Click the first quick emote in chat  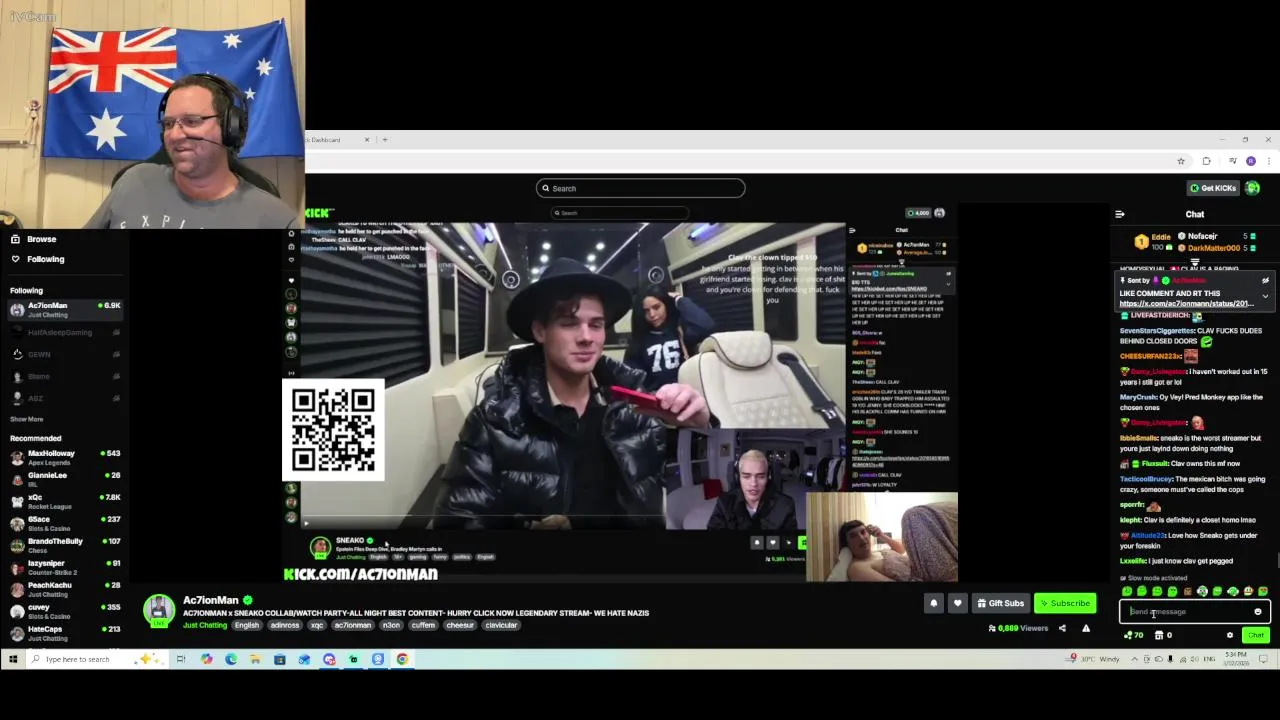tap(1127, 592)
